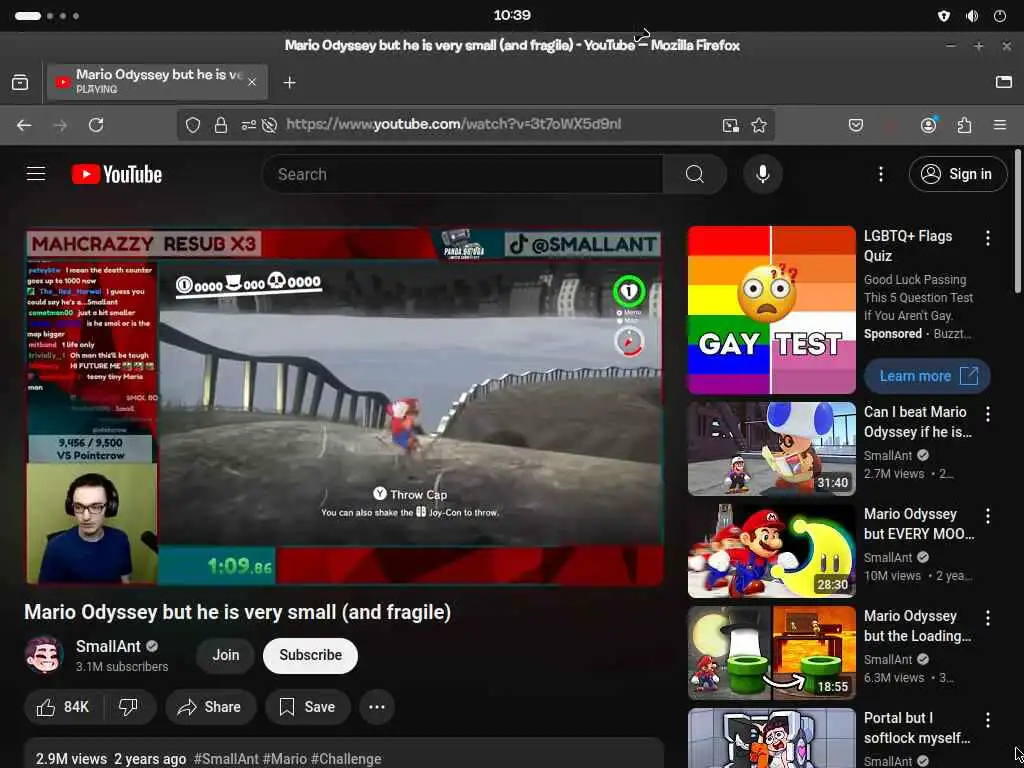This screenshot has height=768, width=1024.
Task: Open Pocket save icon in toolbar
Action: [856, 125]
